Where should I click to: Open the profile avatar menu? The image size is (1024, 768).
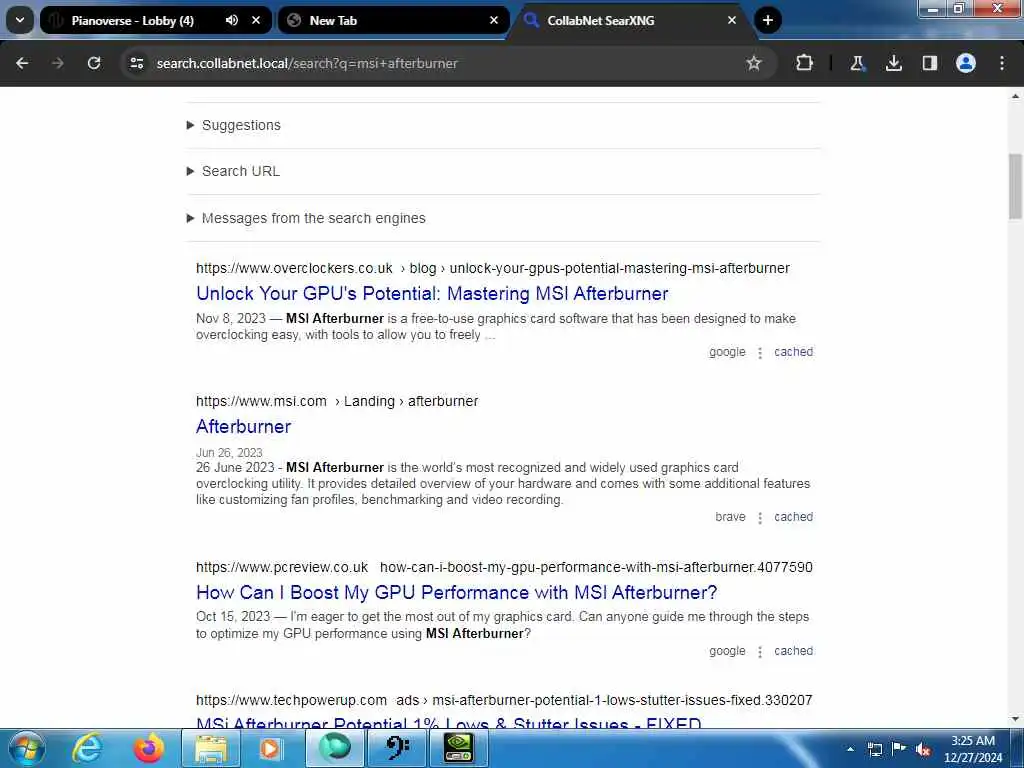(x=965, y=63)
